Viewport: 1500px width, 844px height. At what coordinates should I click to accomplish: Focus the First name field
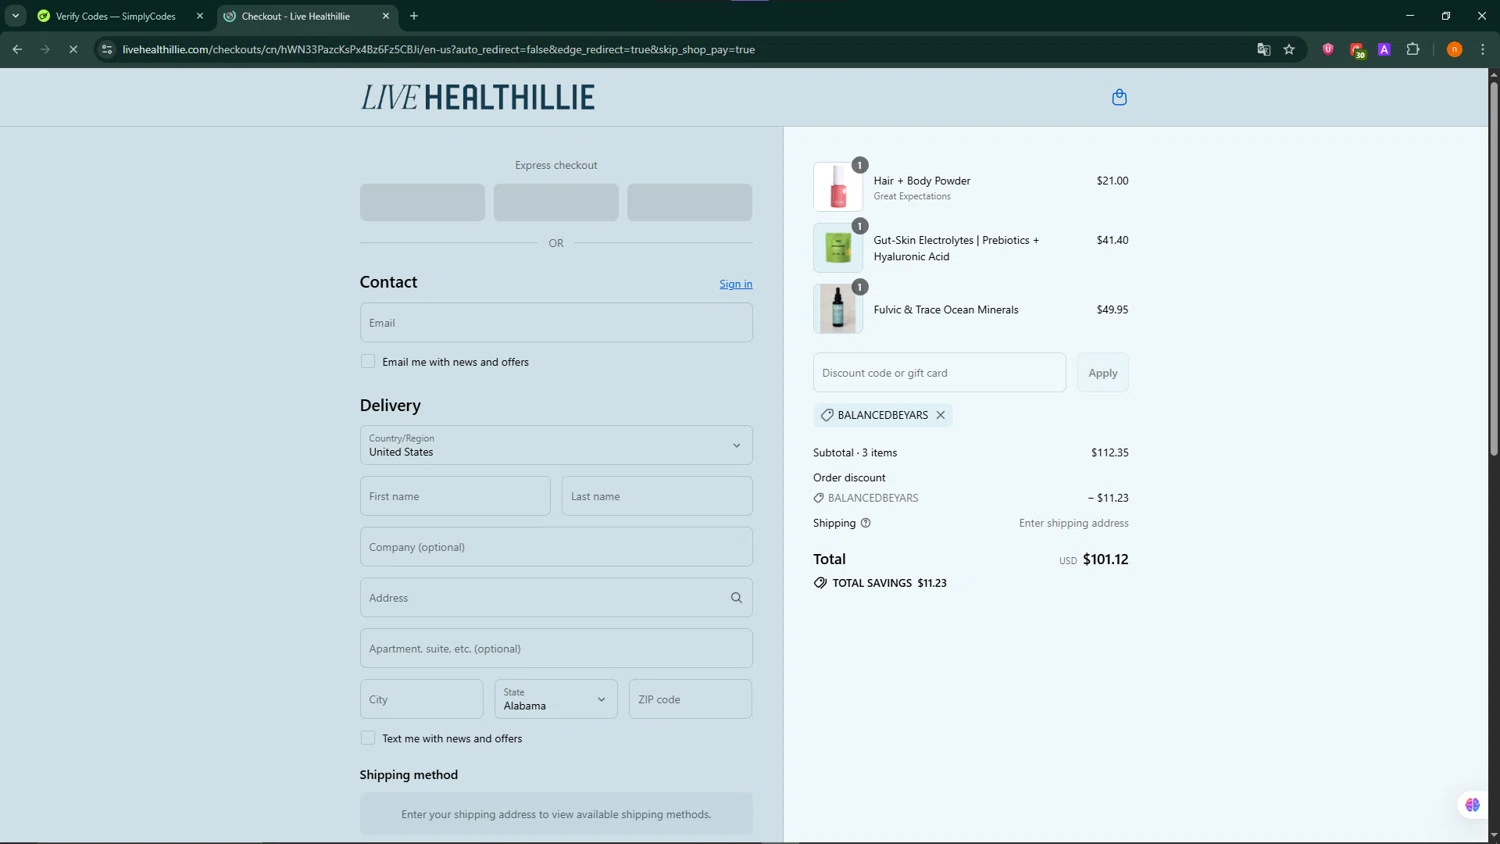(x=455, y=496)
